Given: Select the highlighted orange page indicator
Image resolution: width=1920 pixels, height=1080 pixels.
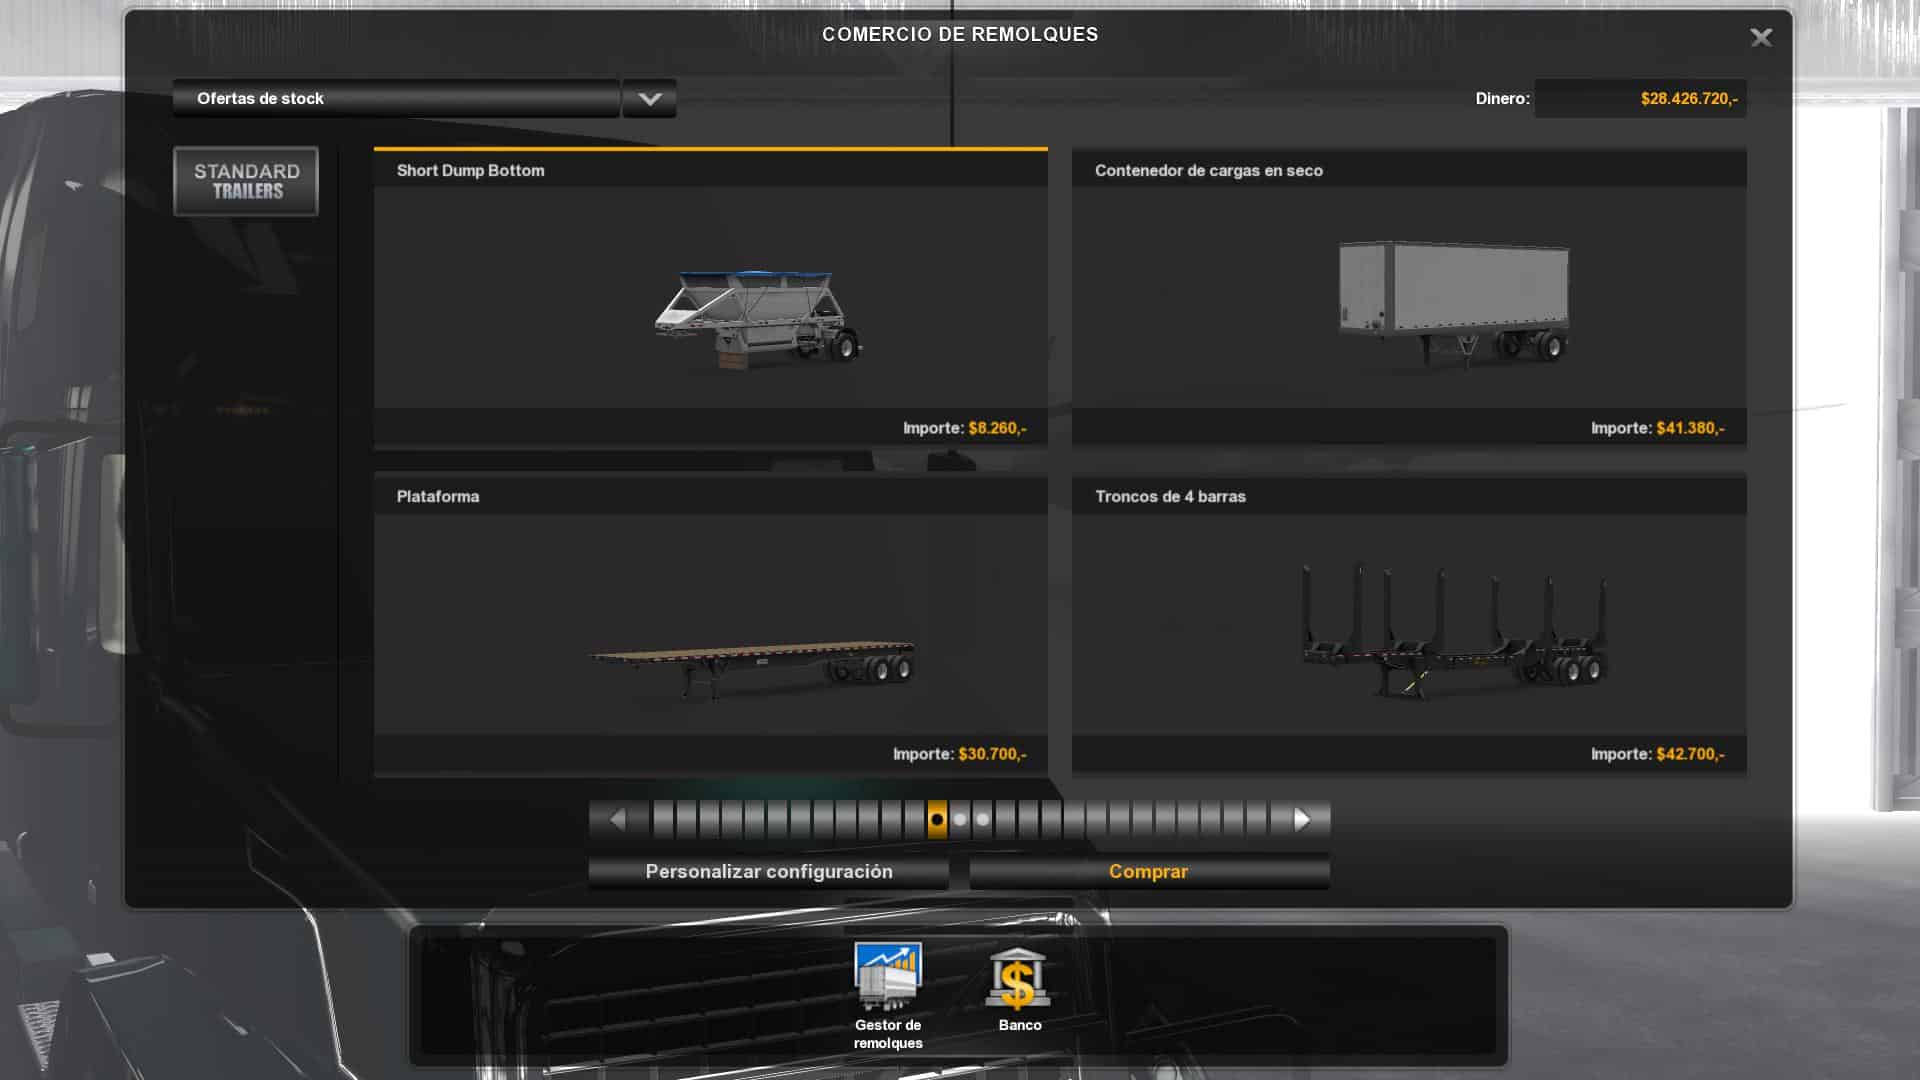Looking at the screenshot, I should coord(937,820).
